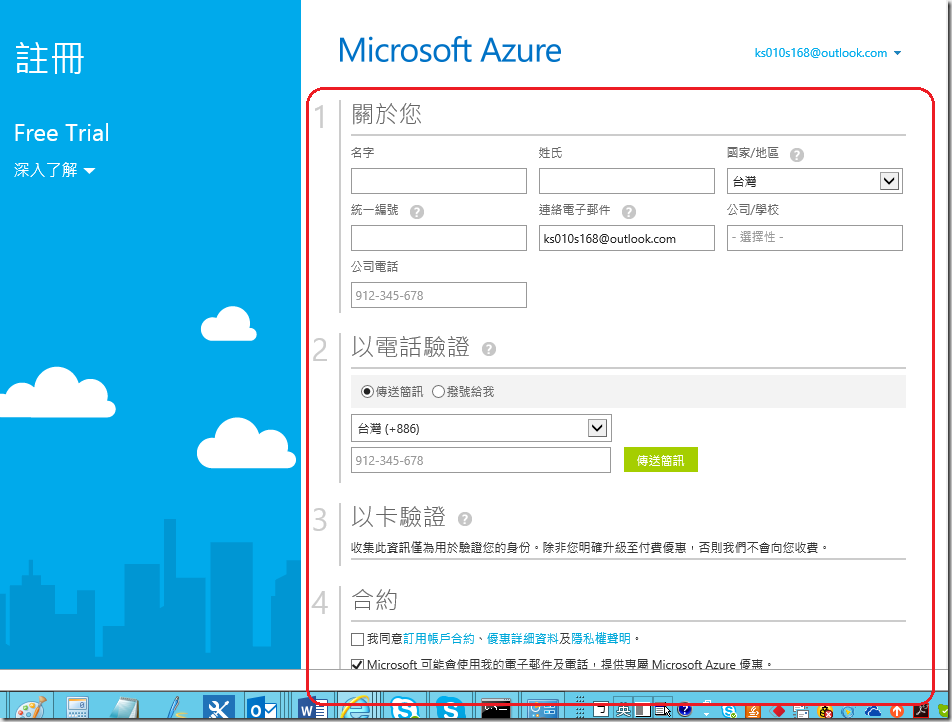Uncheck the Microsoft Azure offers email checkbox
The height and width of the screenshot is (722, 952).
click(x=358, y=664)
